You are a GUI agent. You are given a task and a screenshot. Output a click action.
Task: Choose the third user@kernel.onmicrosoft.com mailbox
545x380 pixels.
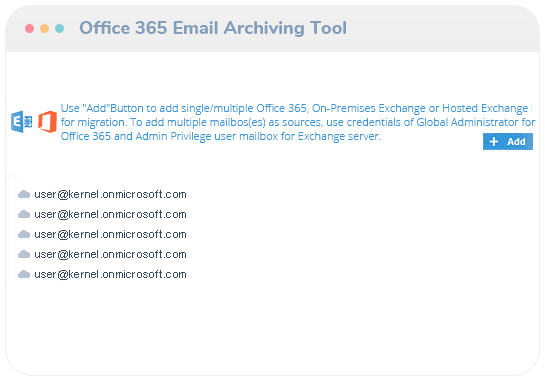tap(110, 234)
